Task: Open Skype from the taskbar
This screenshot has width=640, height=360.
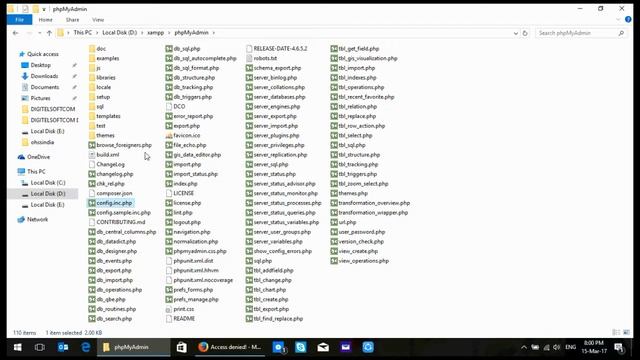Action: tap(301, 347)
